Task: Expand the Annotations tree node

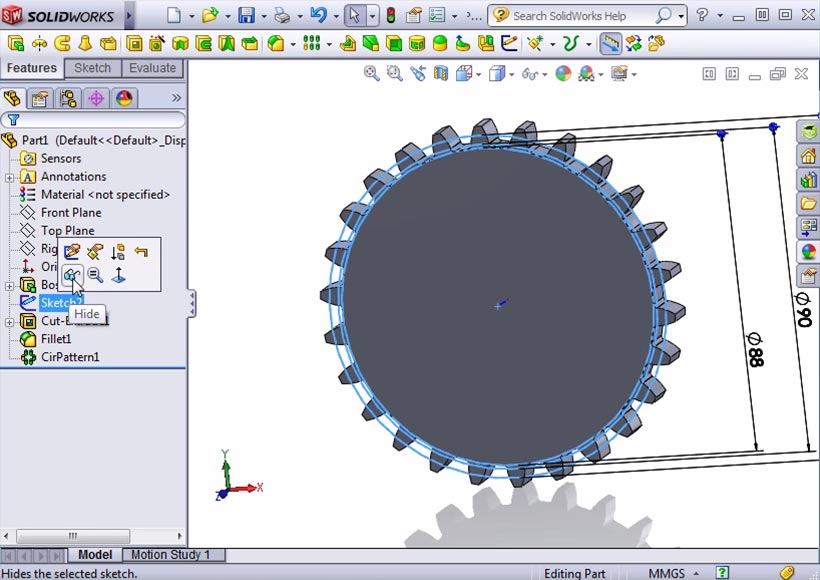Action: click(x=9, y=177)
